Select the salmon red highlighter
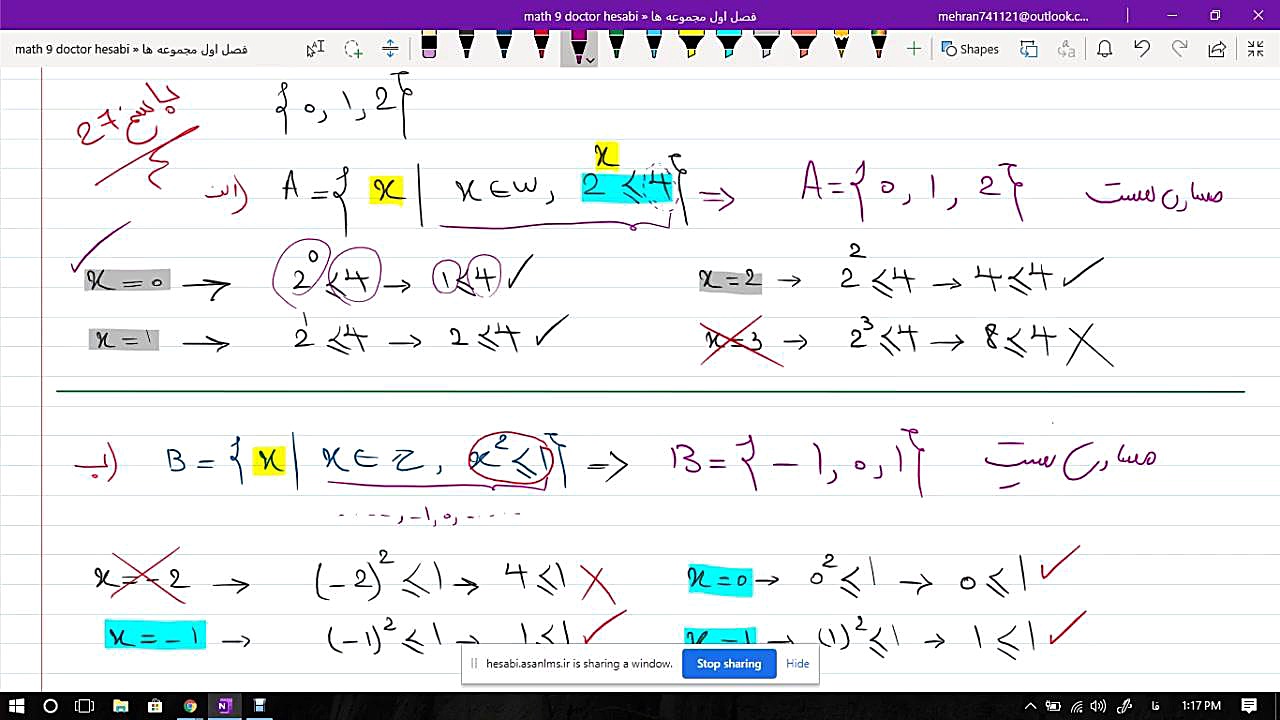The image size is (1280, 720). (803, 46)
